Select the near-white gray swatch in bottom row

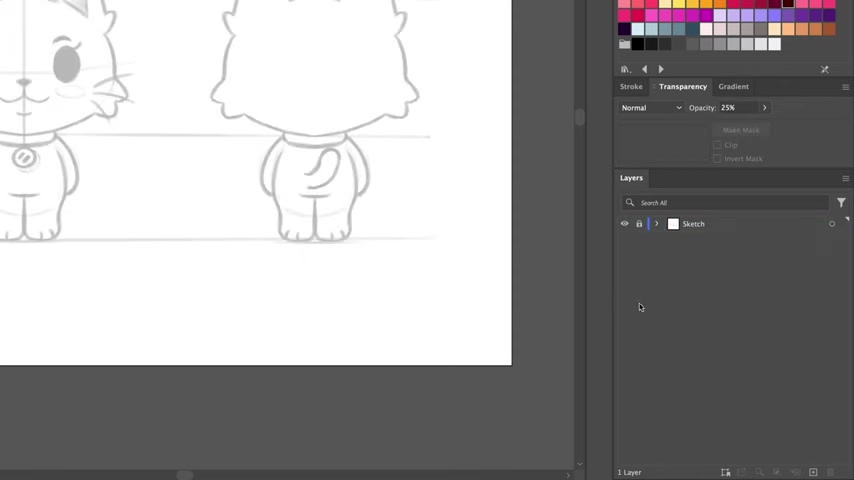tap(774, 44)
